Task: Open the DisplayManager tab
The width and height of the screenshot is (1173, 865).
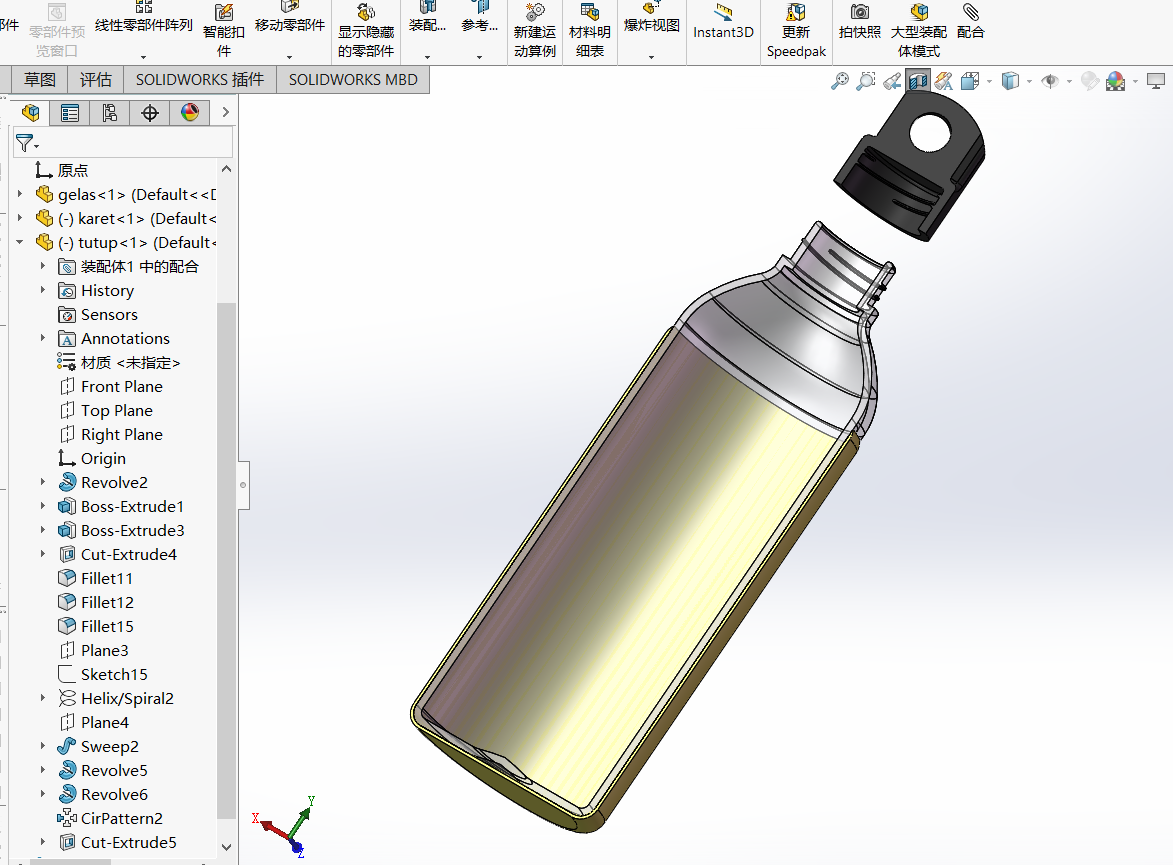Action: [190, 113]
